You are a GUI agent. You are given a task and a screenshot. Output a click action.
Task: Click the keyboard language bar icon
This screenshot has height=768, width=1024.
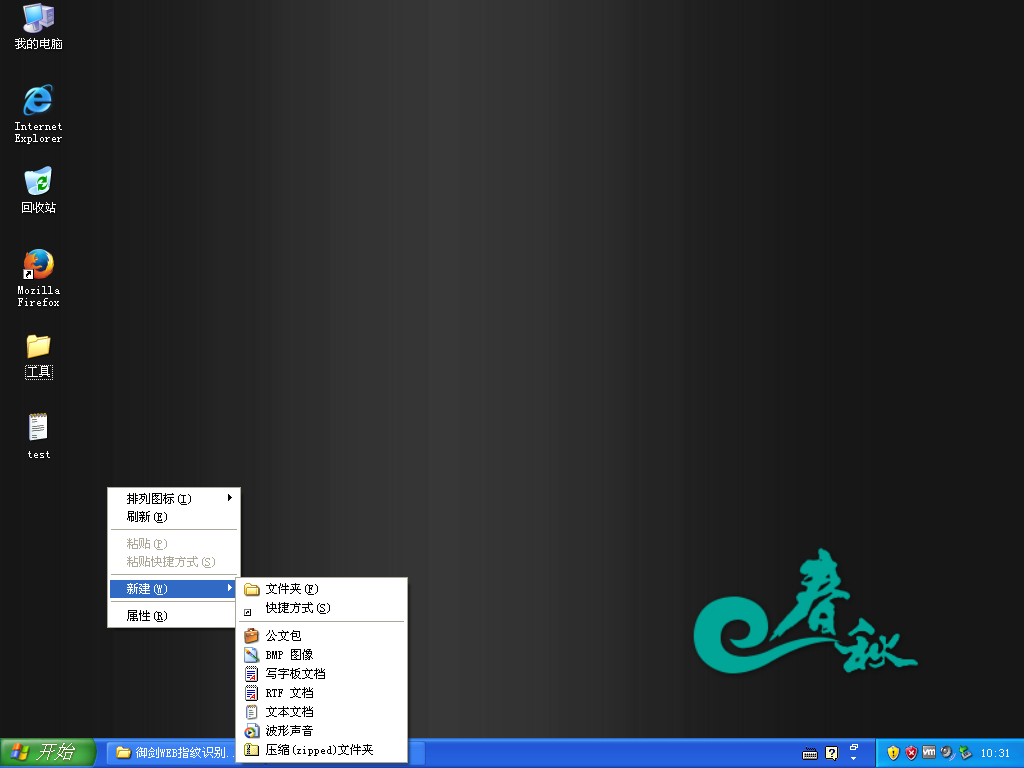810,754
